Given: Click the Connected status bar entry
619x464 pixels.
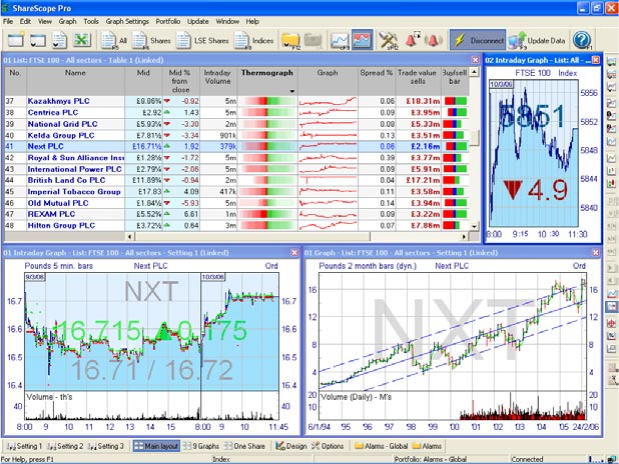Looking at the screenshot, I should coord(527,459).
